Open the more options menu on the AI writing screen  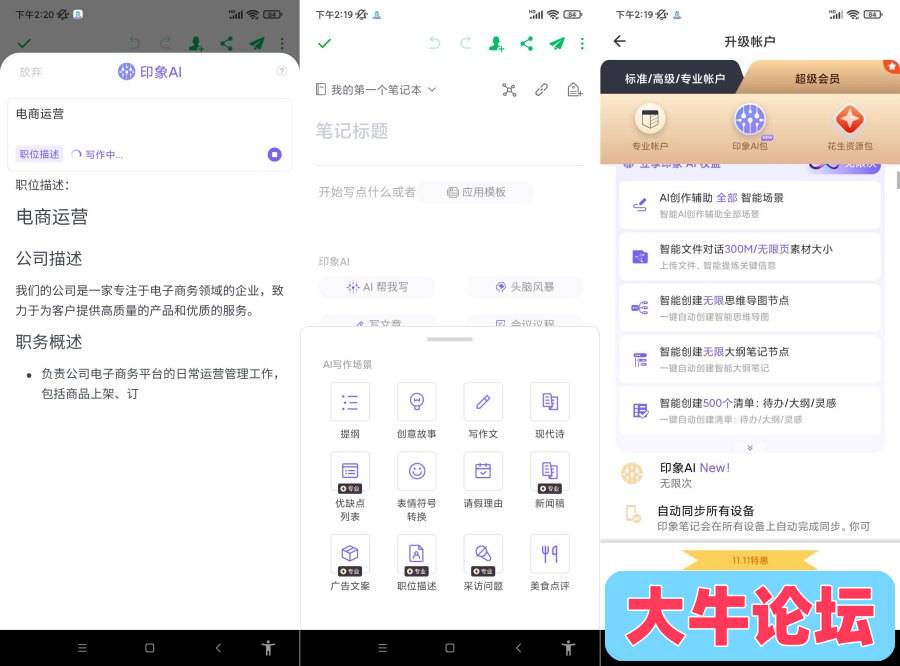[x=282, y=43]
